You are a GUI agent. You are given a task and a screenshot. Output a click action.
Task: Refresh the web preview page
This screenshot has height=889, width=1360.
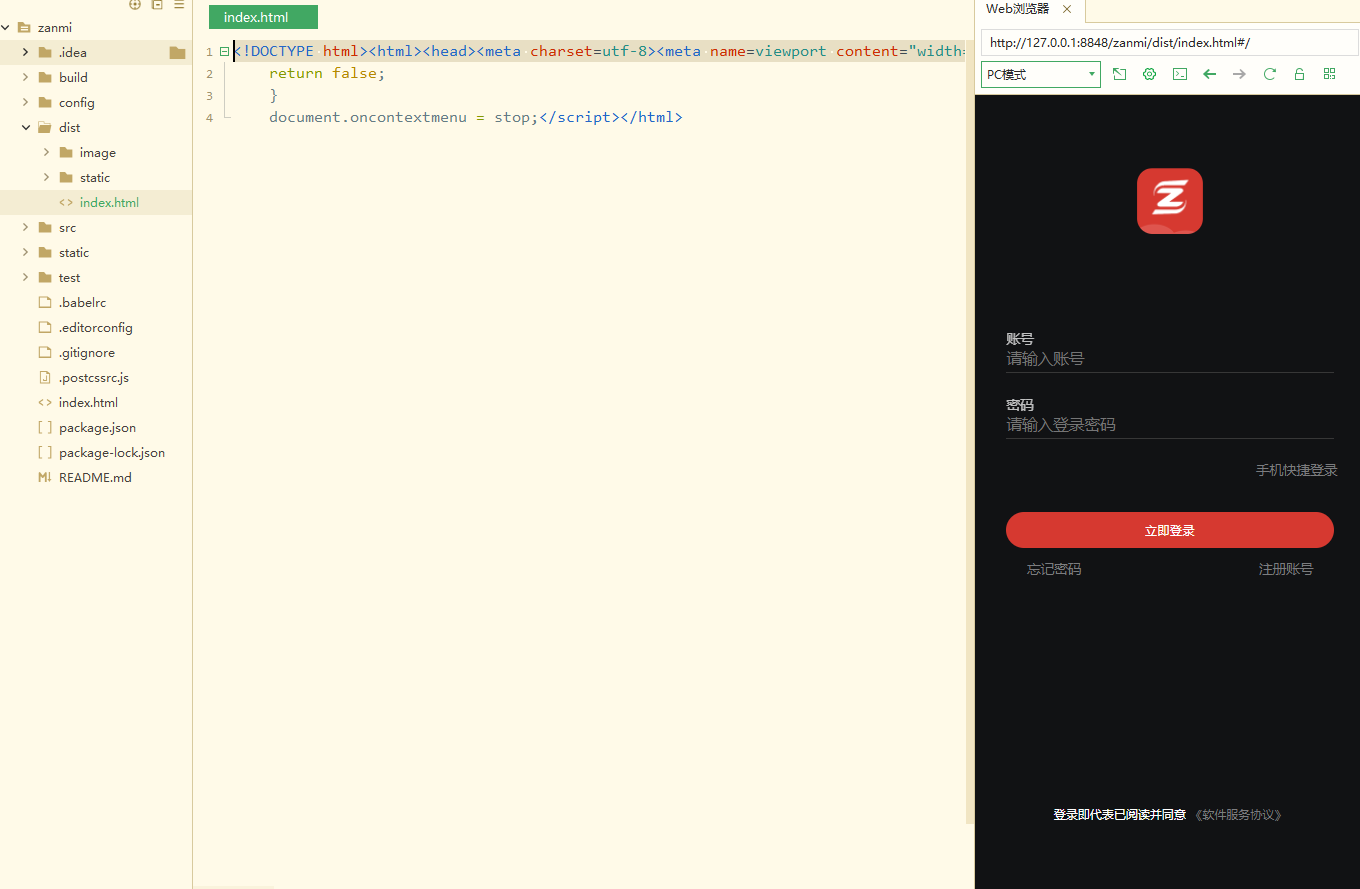click(x=1269, y=73)
